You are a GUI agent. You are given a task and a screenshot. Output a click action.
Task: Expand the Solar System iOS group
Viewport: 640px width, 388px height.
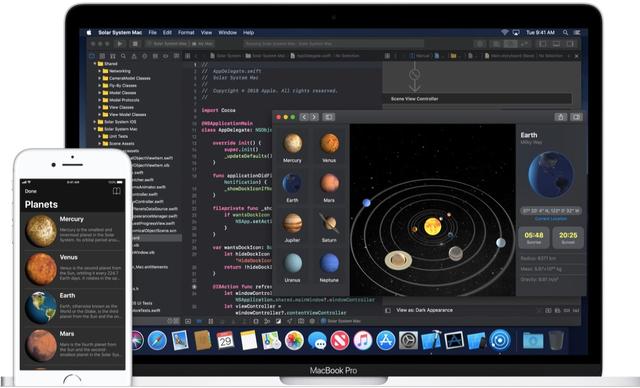[x=95, y=122]
